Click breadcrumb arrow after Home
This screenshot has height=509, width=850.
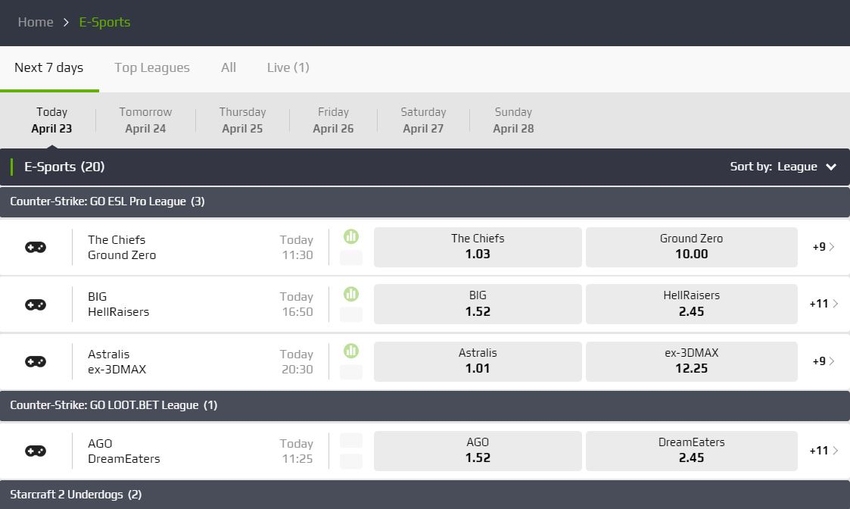tap(66, 22)
